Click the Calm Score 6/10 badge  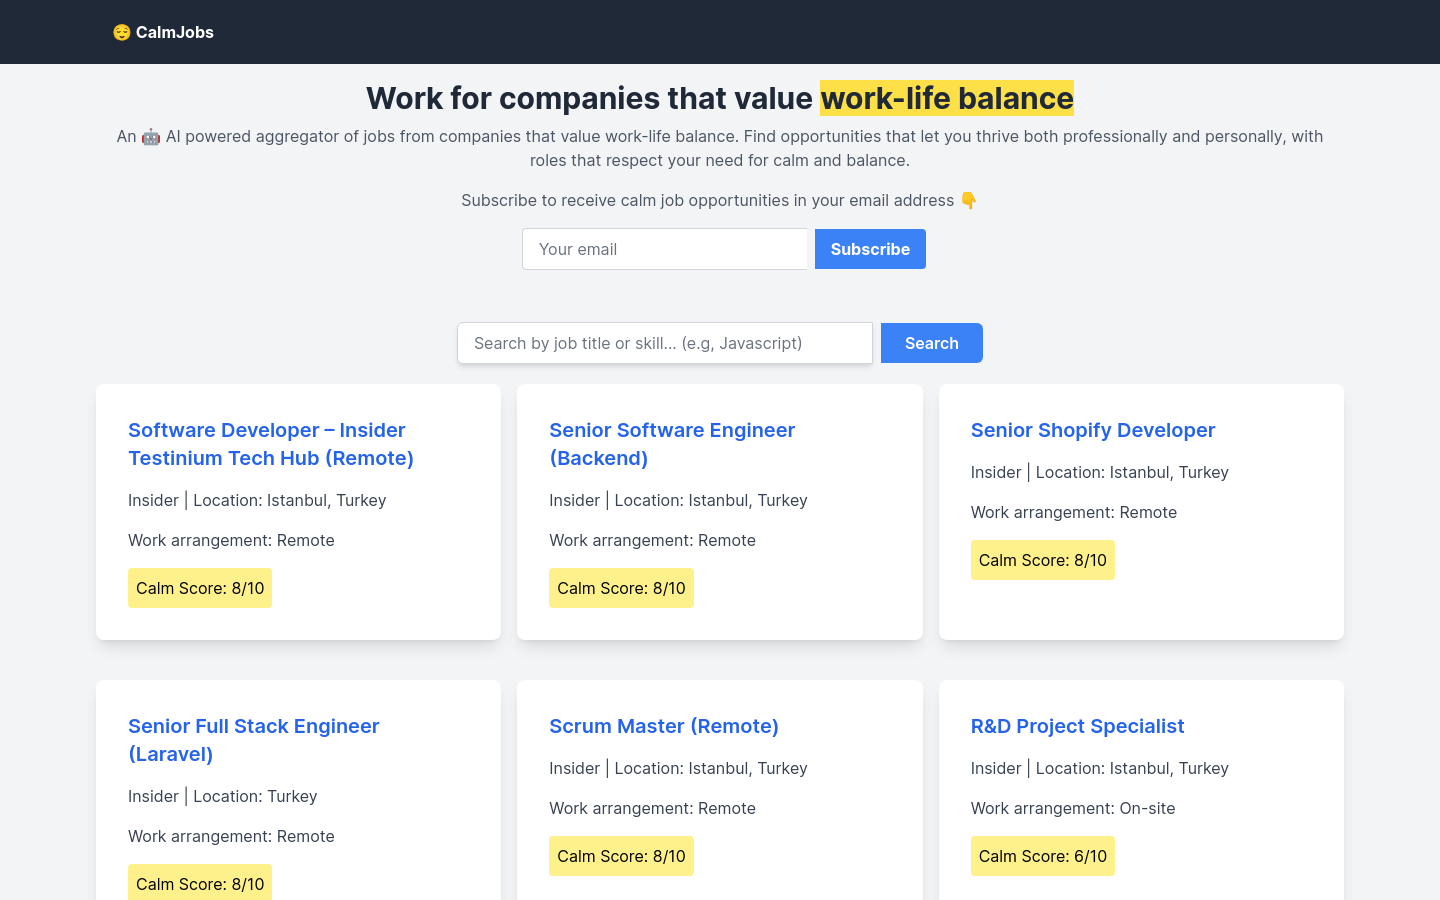(x=1042, y=856)
